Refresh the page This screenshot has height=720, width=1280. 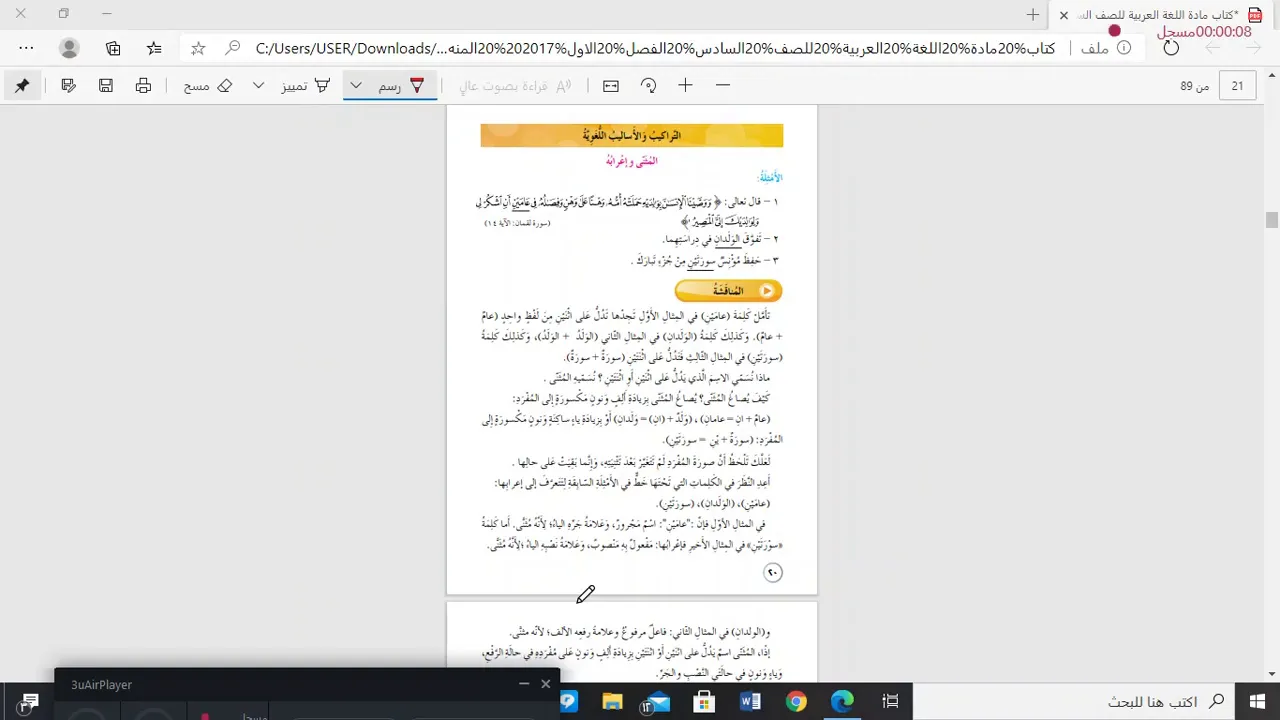(1172, 48)
